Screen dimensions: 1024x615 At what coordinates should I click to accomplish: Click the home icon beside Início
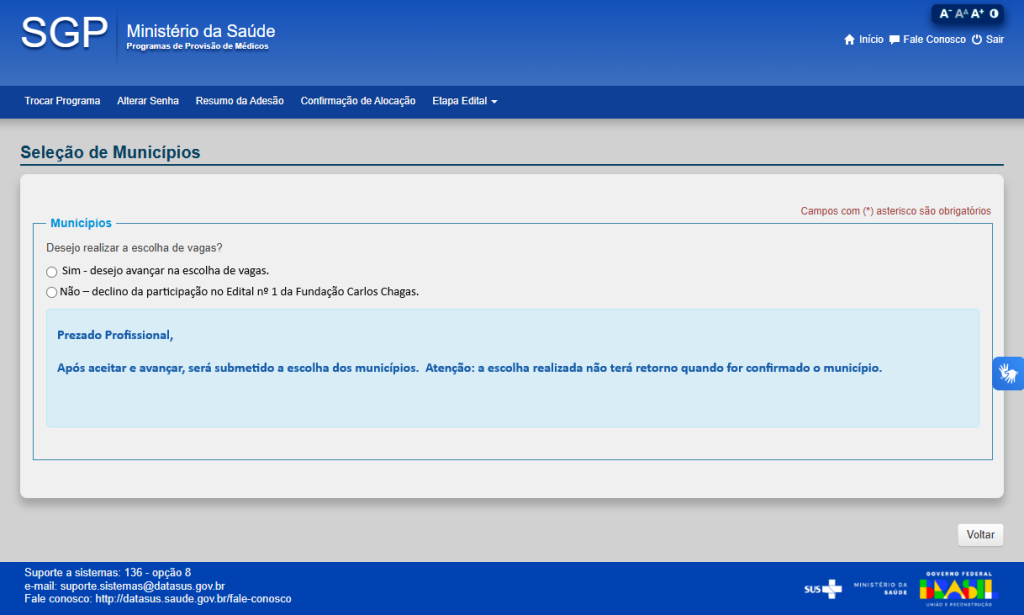[x=850, y=40]
